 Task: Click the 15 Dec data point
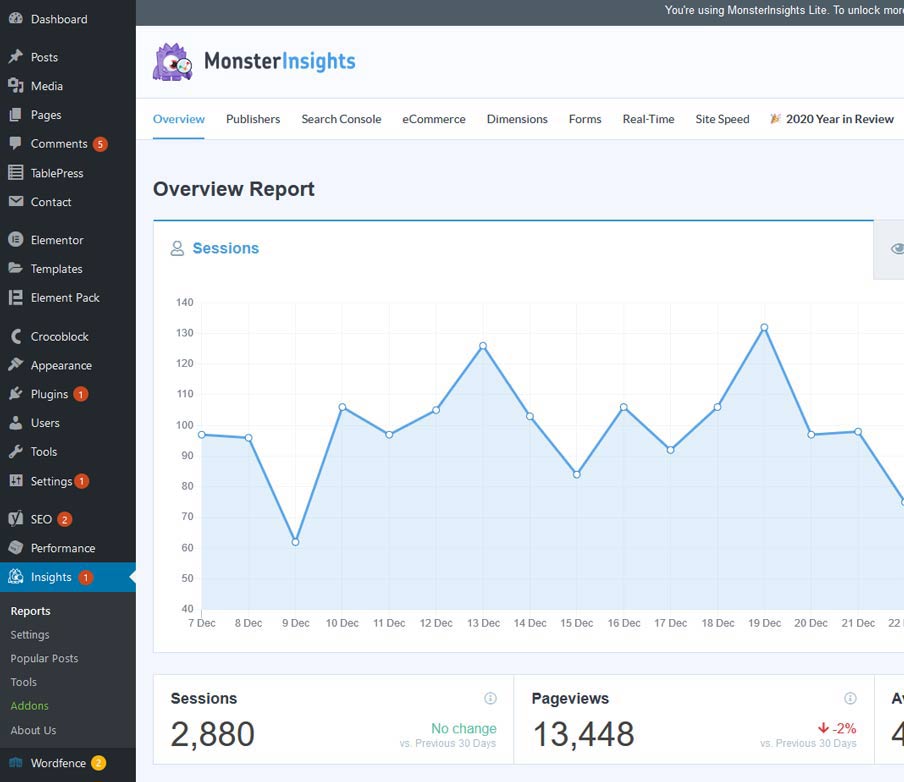pos(577,475)
